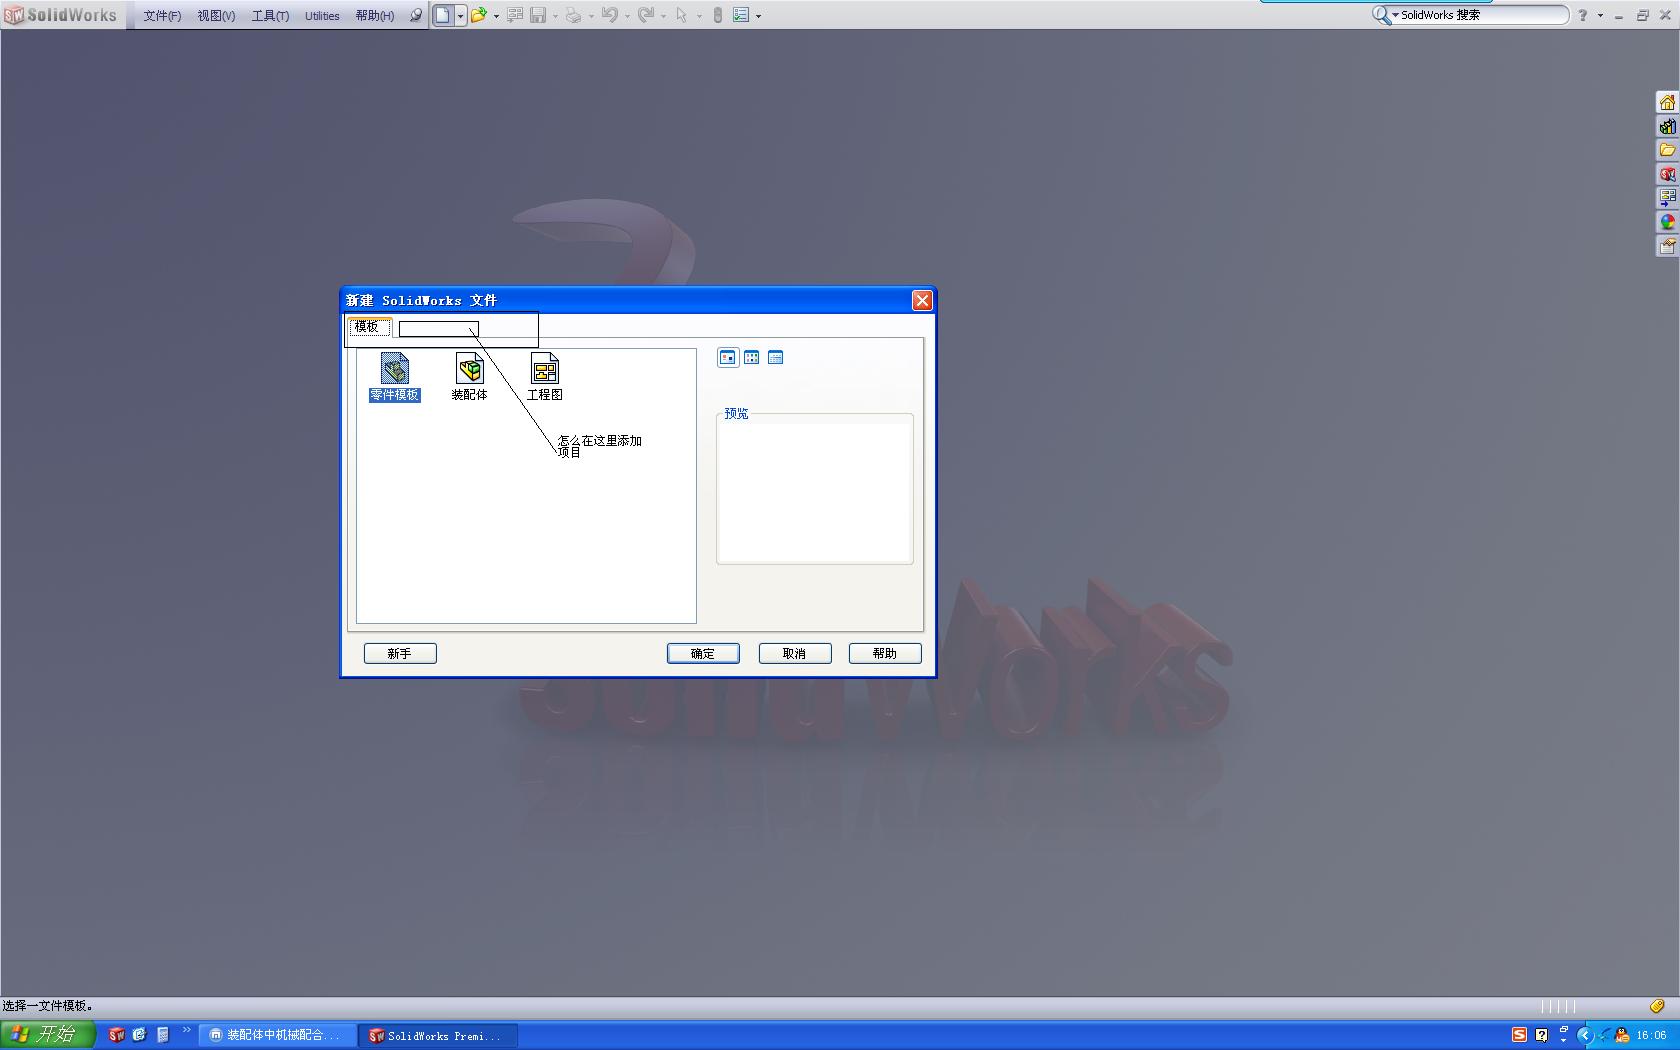Click the help question mark icon
Screen dimensions: 1680x1050
tap(1582, 15)
